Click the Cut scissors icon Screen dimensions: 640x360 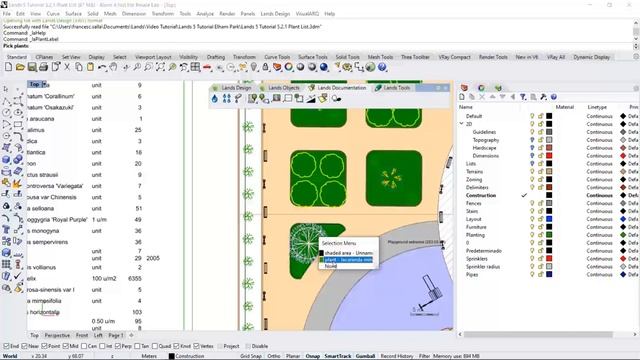(x=67, y=67)
